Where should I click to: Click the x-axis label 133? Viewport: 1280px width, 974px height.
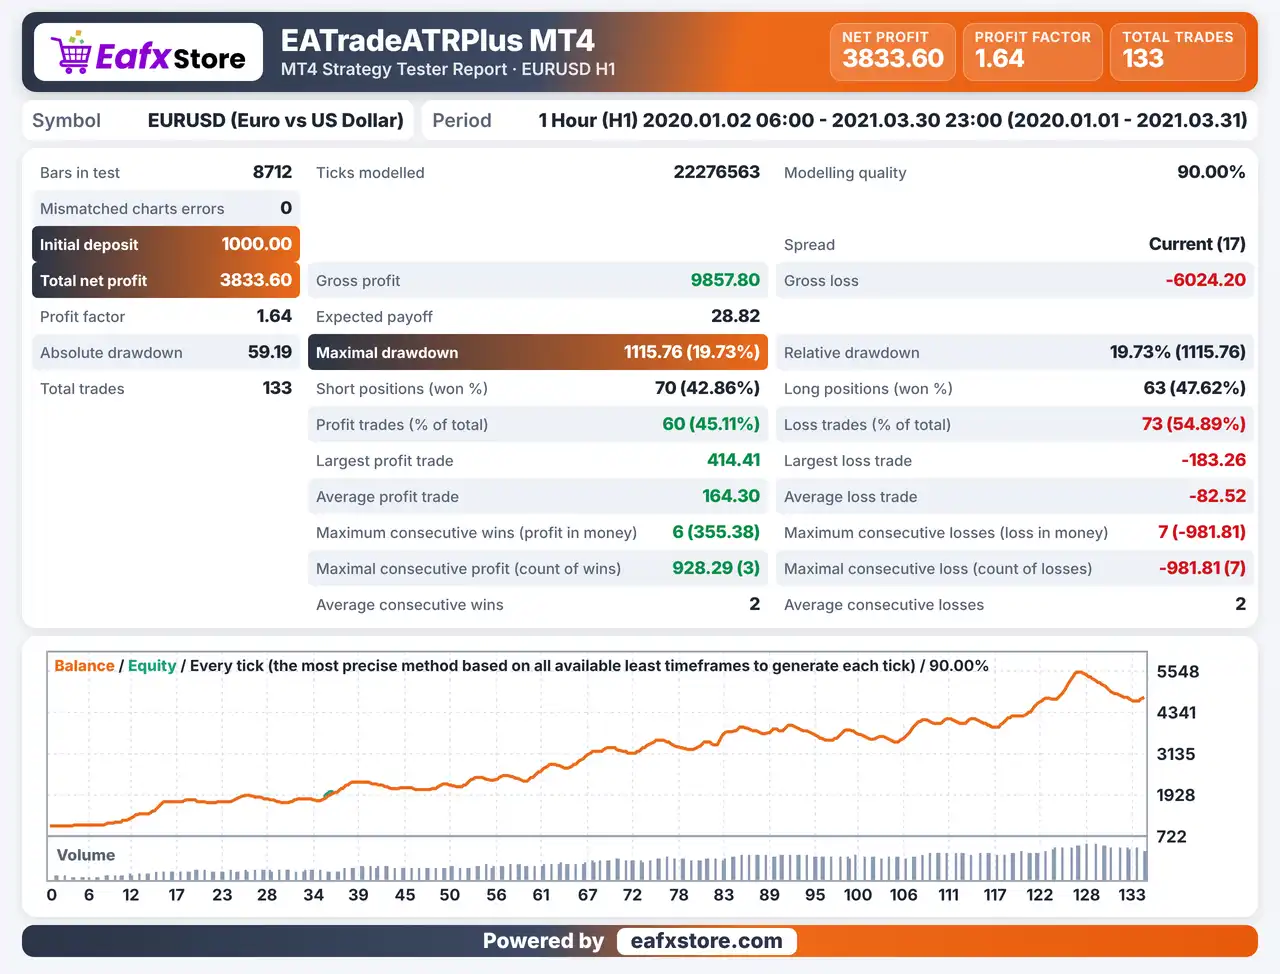[x=1132, y=895]
